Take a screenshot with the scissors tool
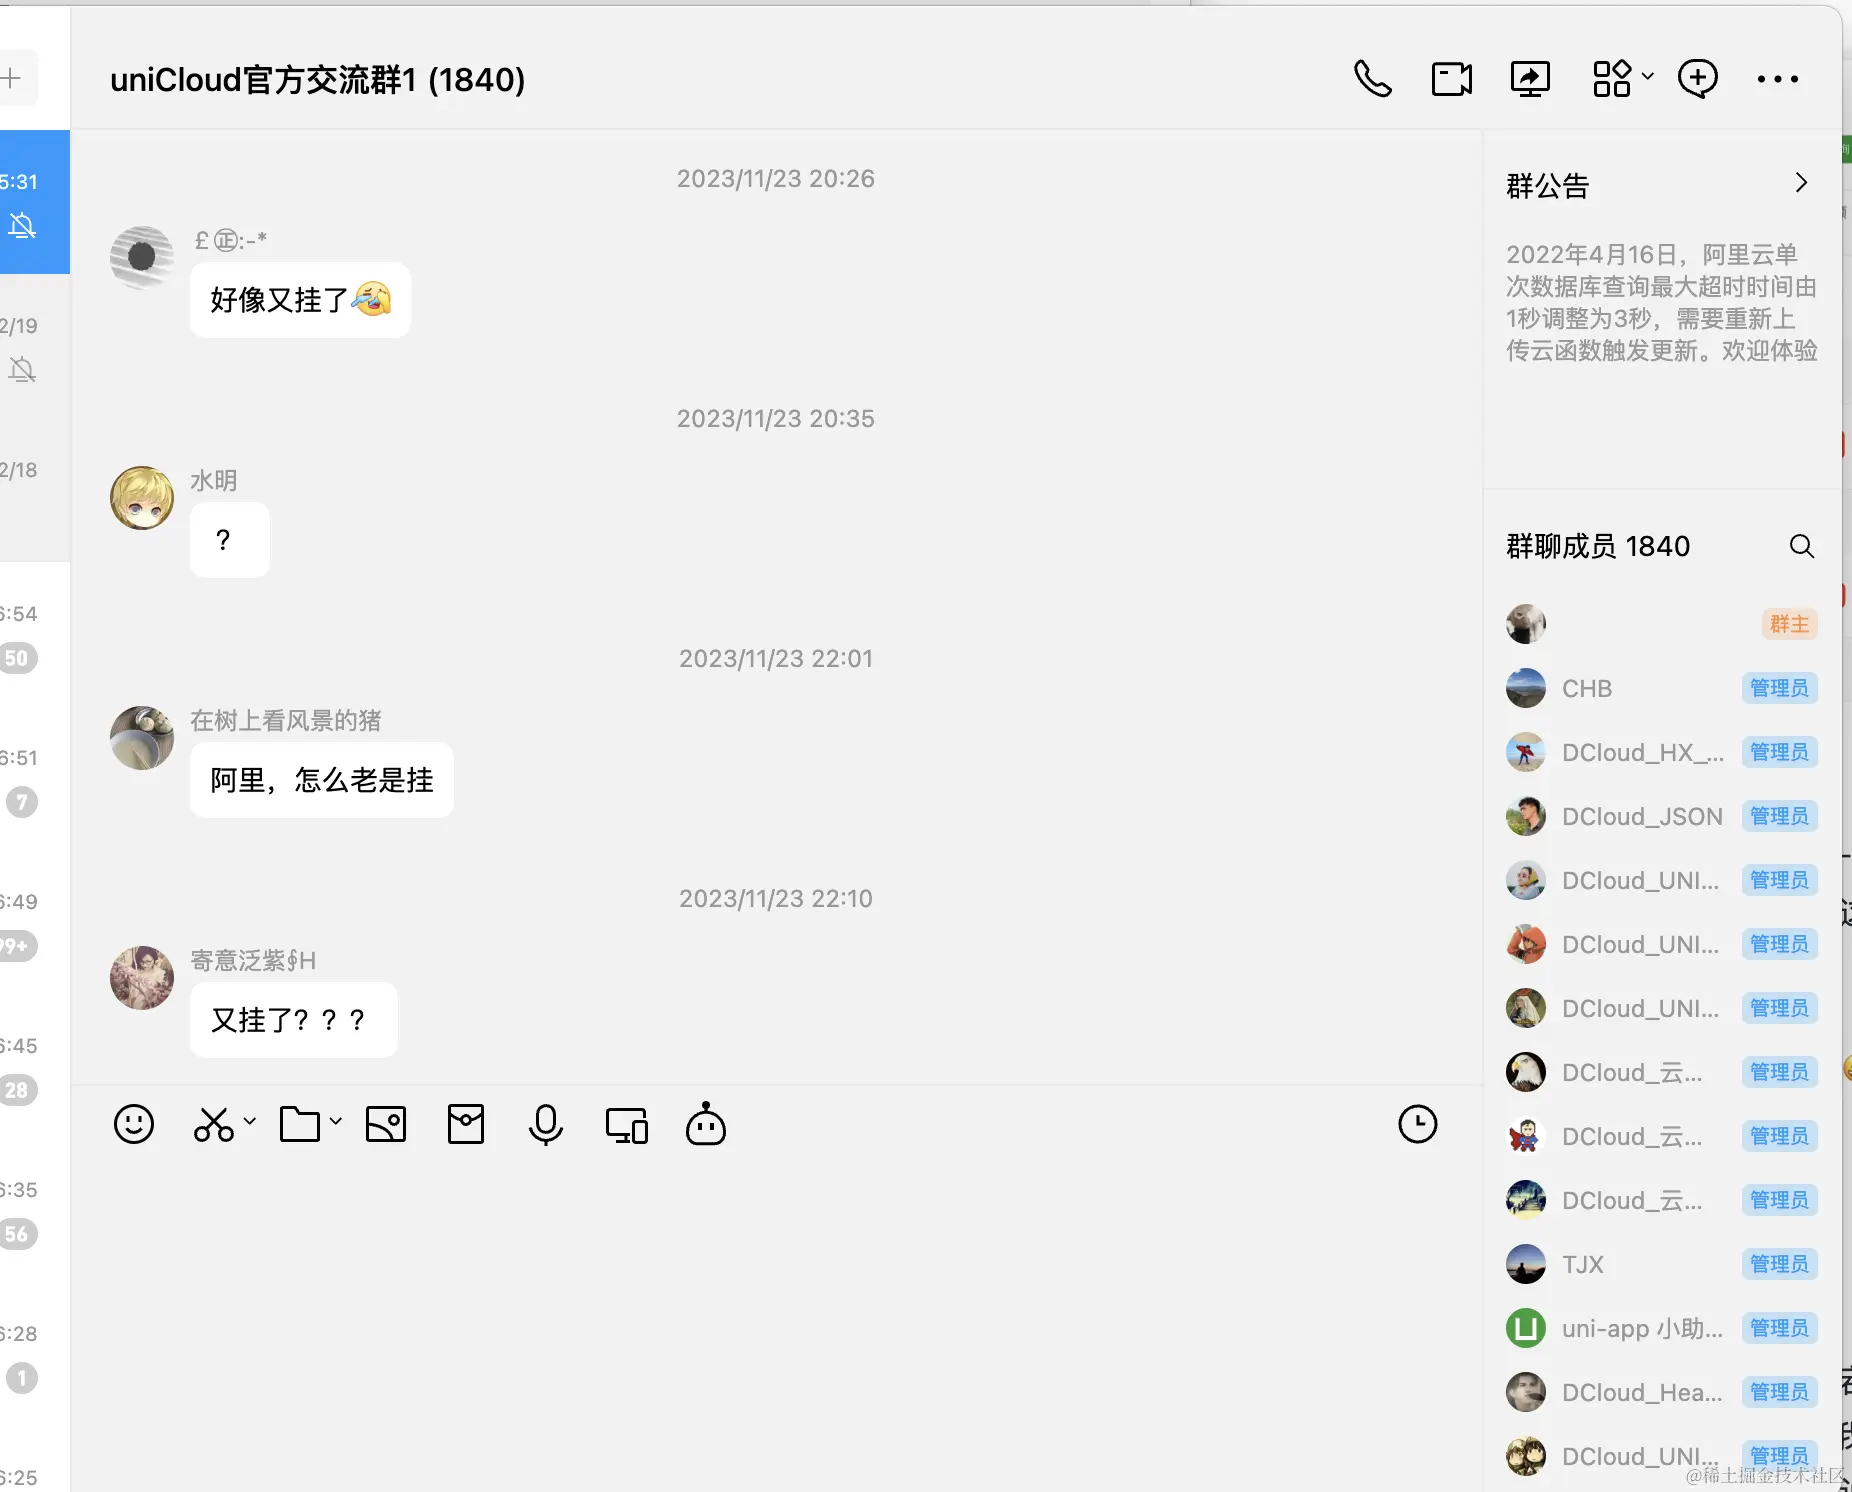1852x1492 pixels. (x=212, y=1124)
